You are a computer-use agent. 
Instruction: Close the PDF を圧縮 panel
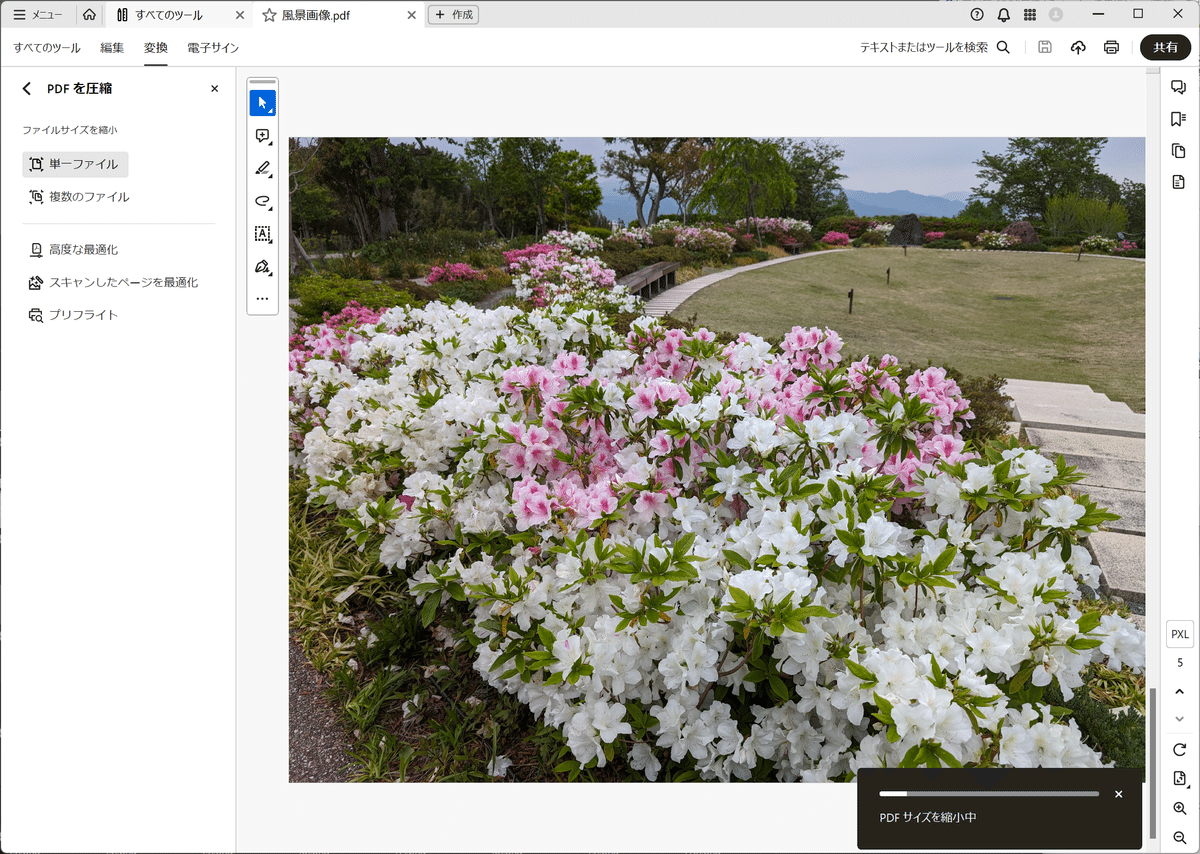[214, 89]
